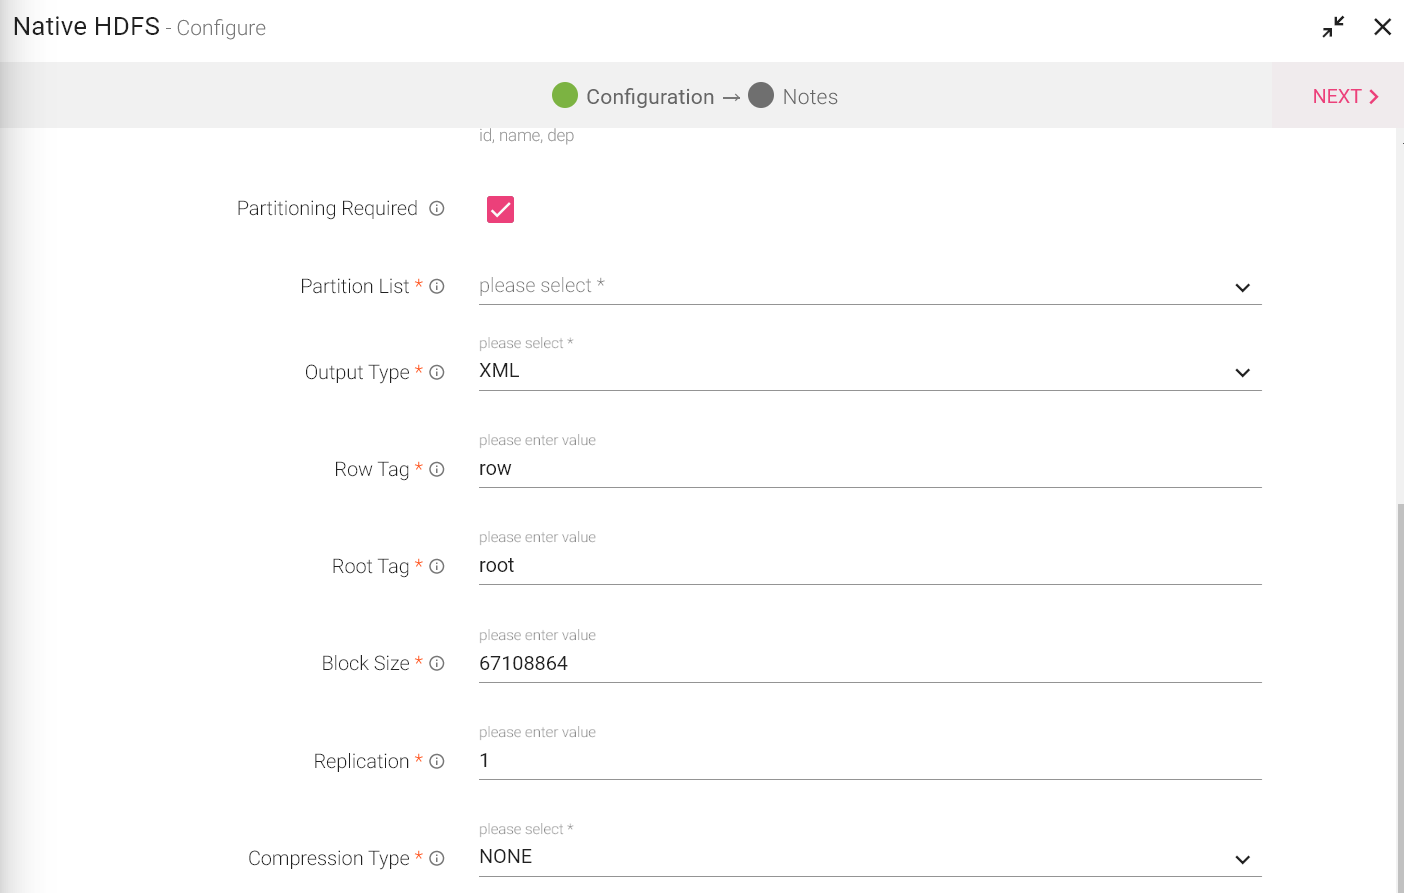Screen dimensions: 1404x893
Task: Click the Block Size field with 67108864
Action: 868,664
